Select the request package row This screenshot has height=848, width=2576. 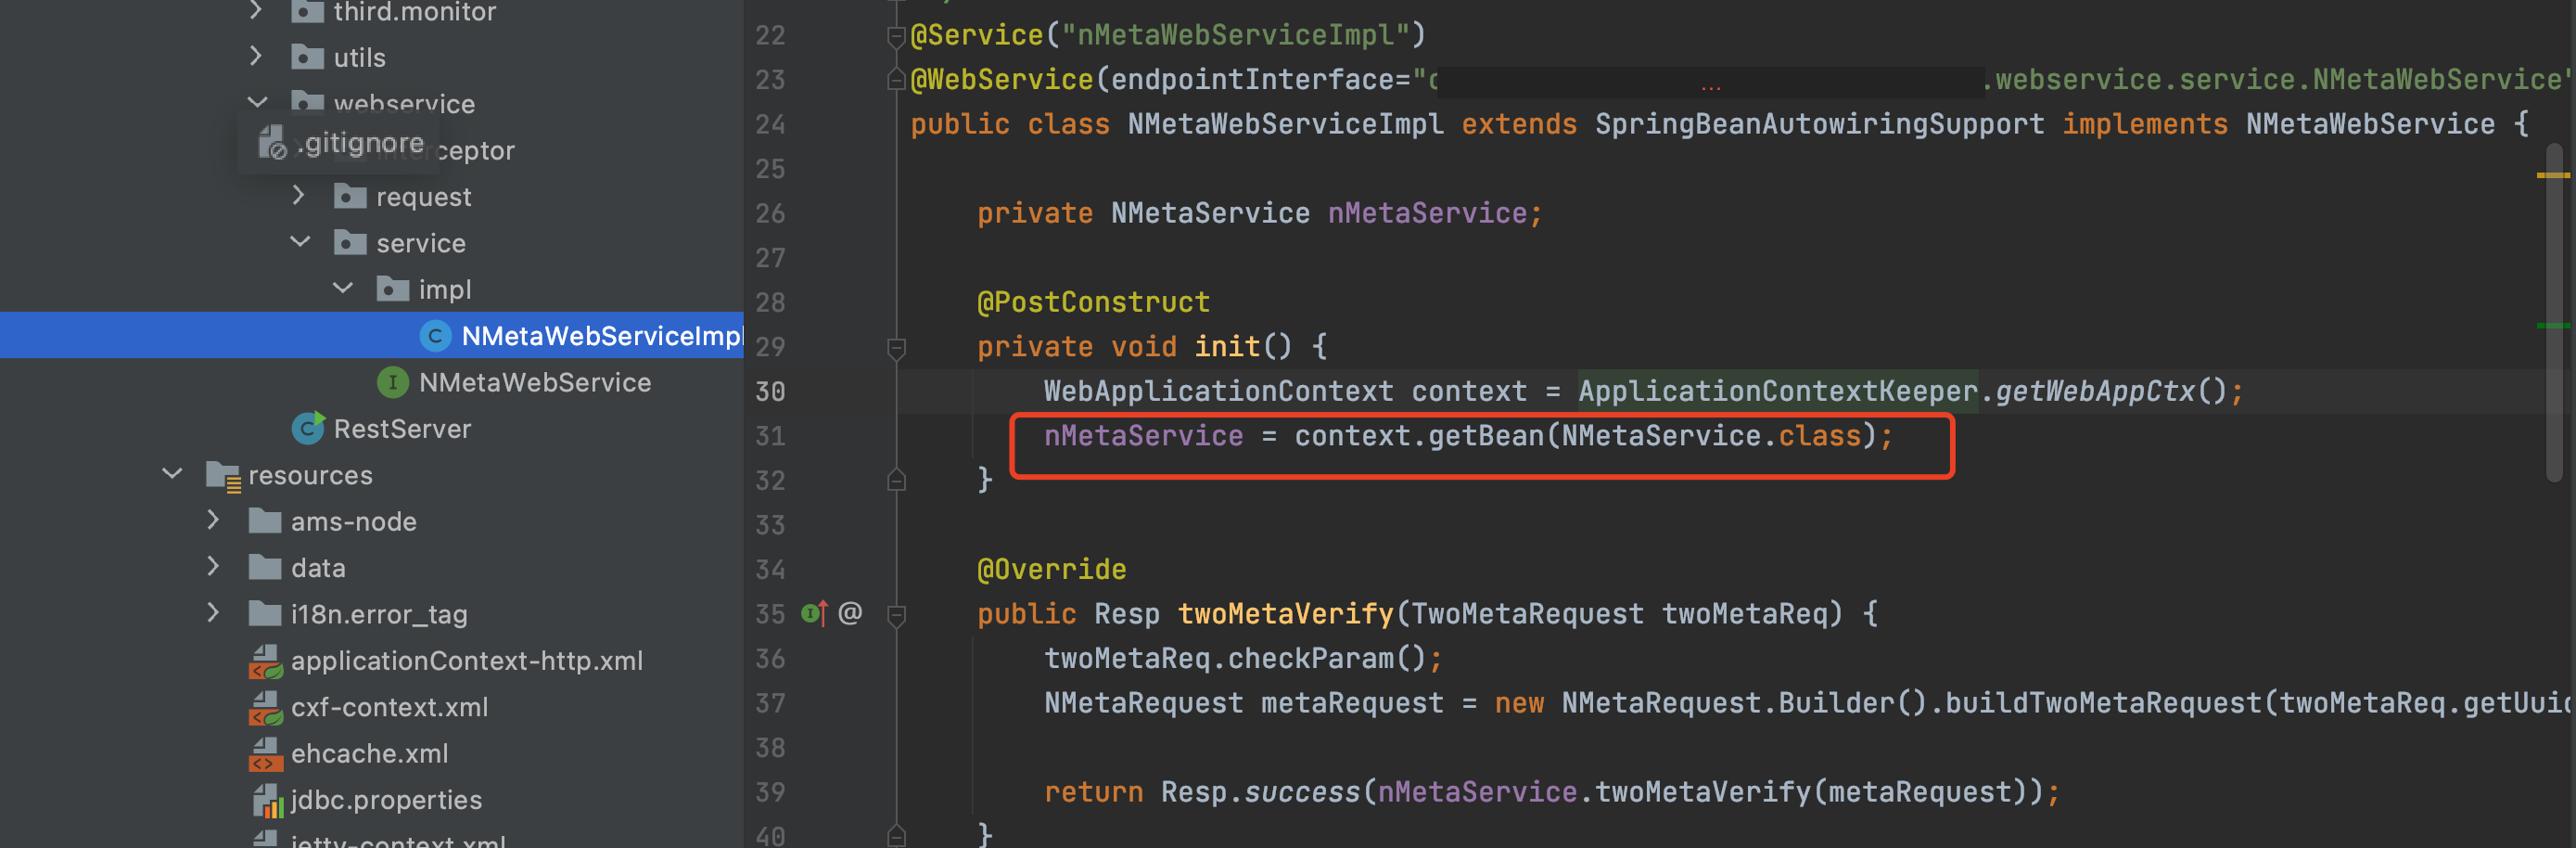pos(372,196)
